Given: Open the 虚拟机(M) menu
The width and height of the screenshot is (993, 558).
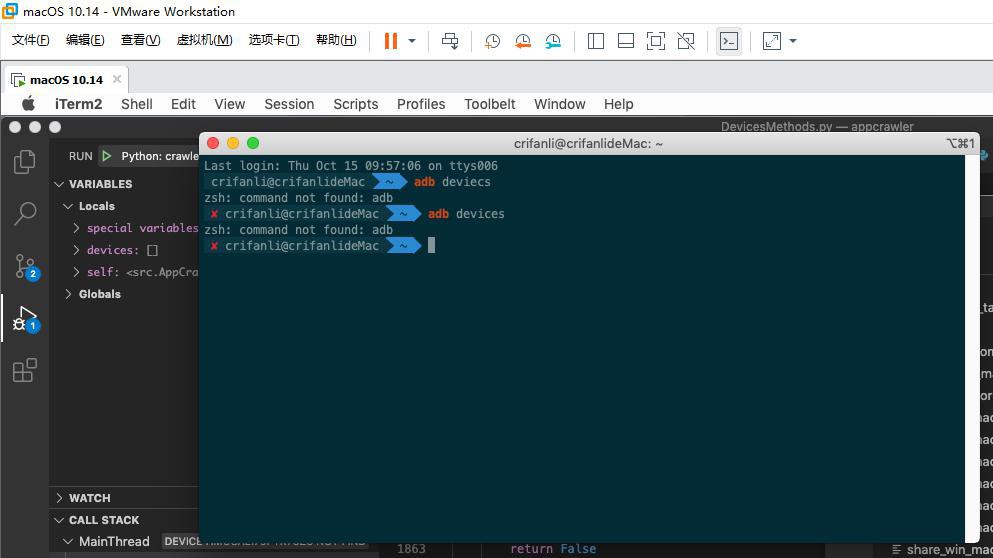Looking at the screenshot, I should click(204, 40).
